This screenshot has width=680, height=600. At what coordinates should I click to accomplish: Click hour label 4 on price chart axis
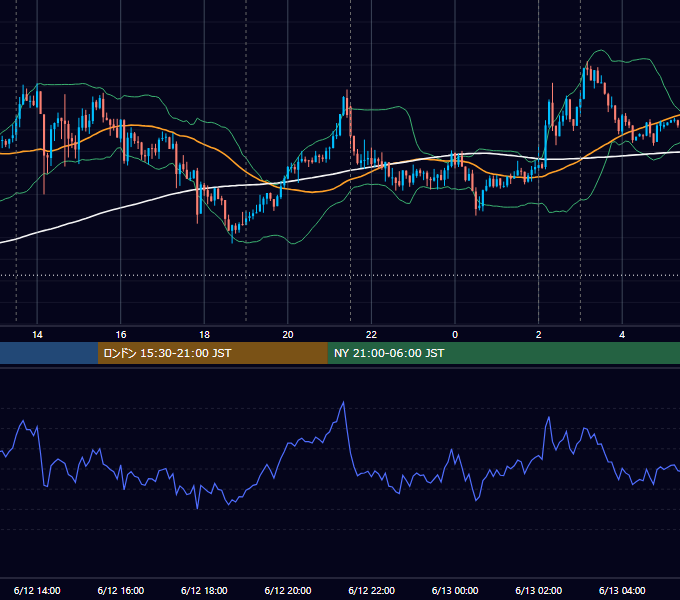tap(622, 335)
